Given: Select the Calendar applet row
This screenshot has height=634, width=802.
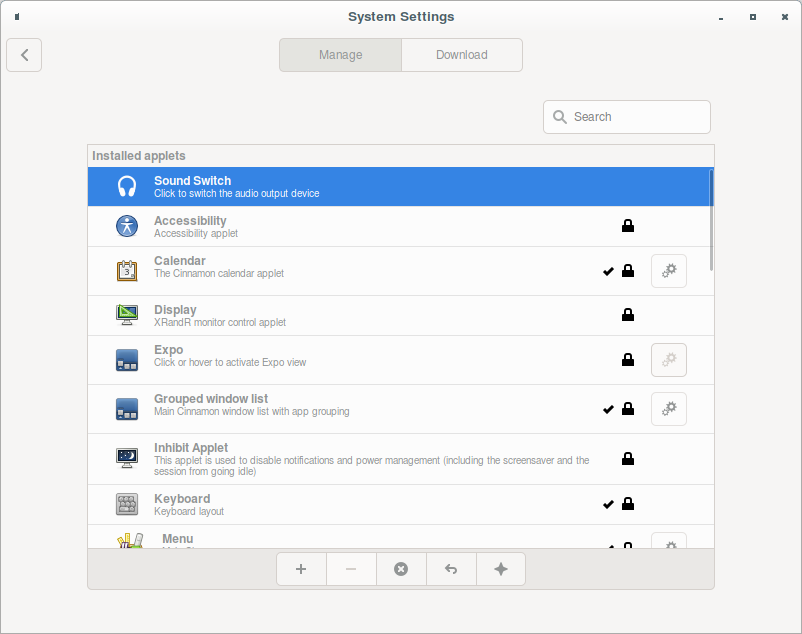Looking at the screenshot, I should click(400, 271).
